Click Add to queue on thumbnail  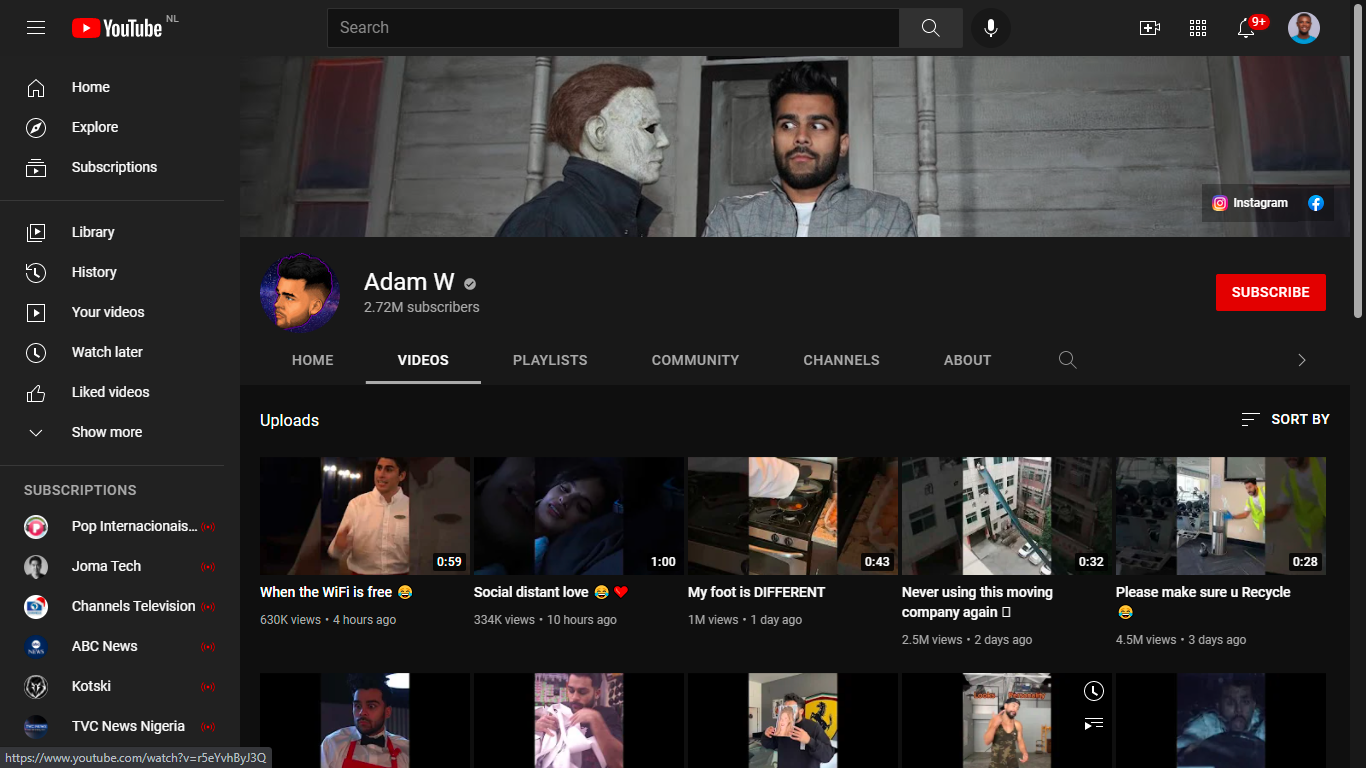pos(1094,723)
